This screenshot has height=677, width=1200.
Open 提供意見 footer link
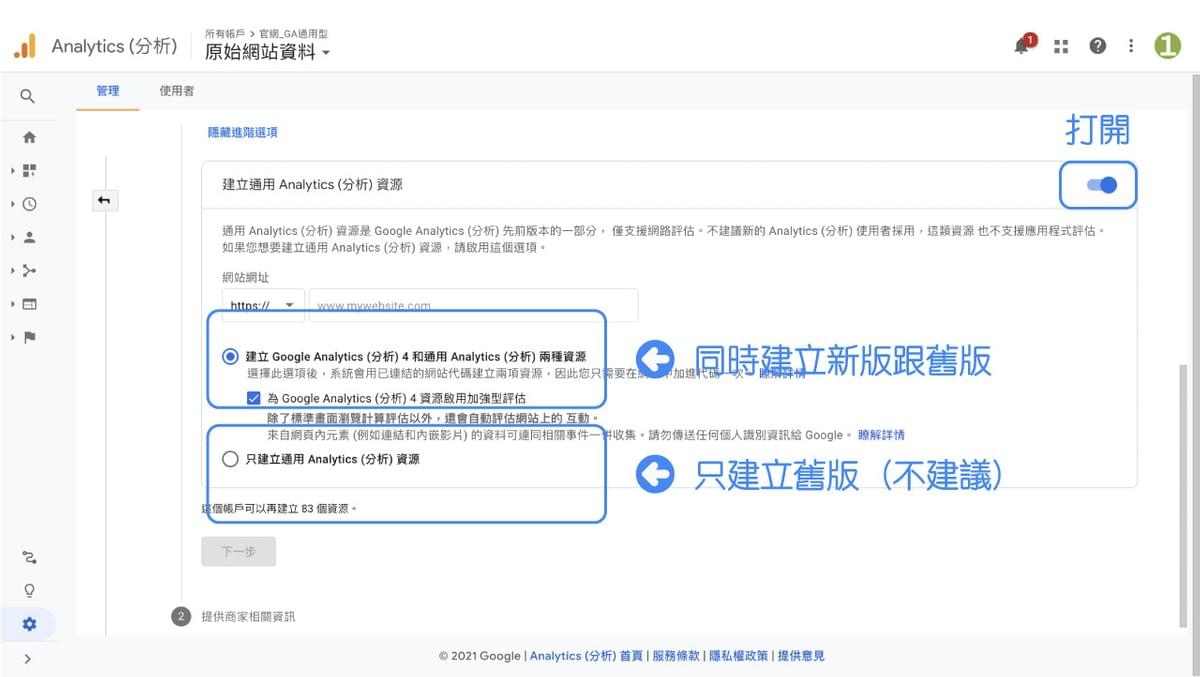[x=801, y=656]
